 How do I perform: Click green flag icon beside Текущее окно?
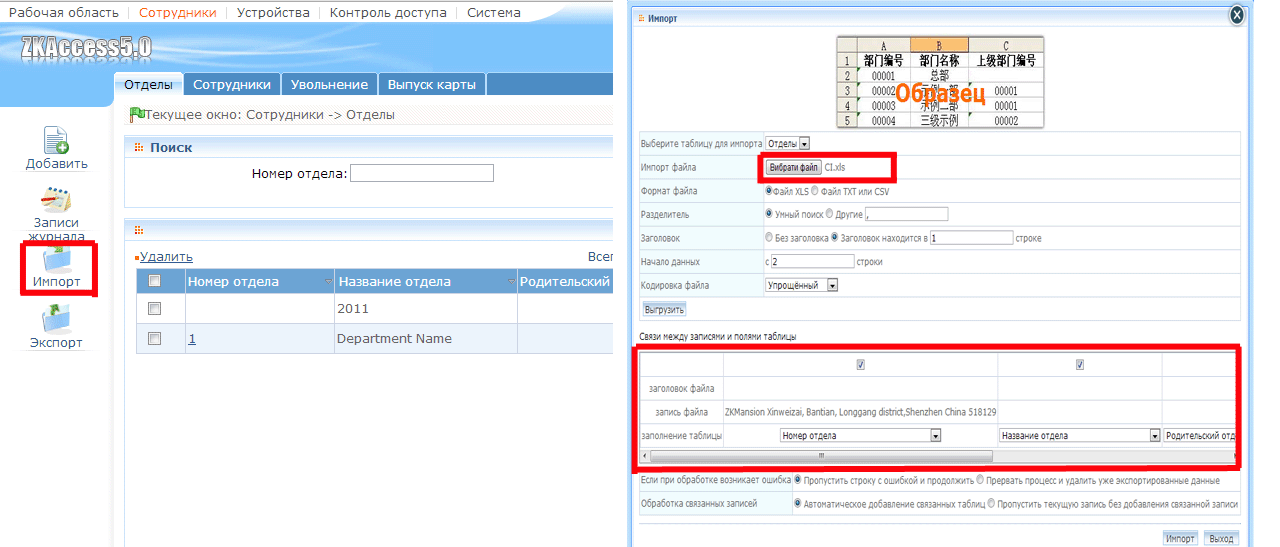tap(137, 114)
